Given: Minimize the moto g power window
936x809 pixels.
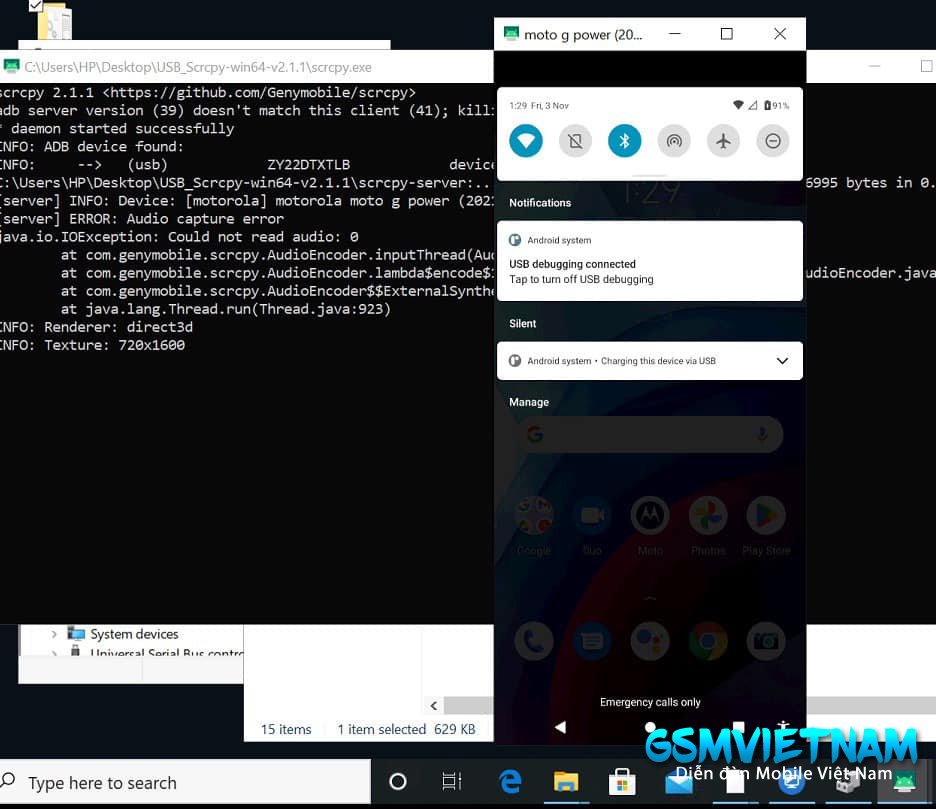Looking at the screenshot, I should [x=675, y=33].
